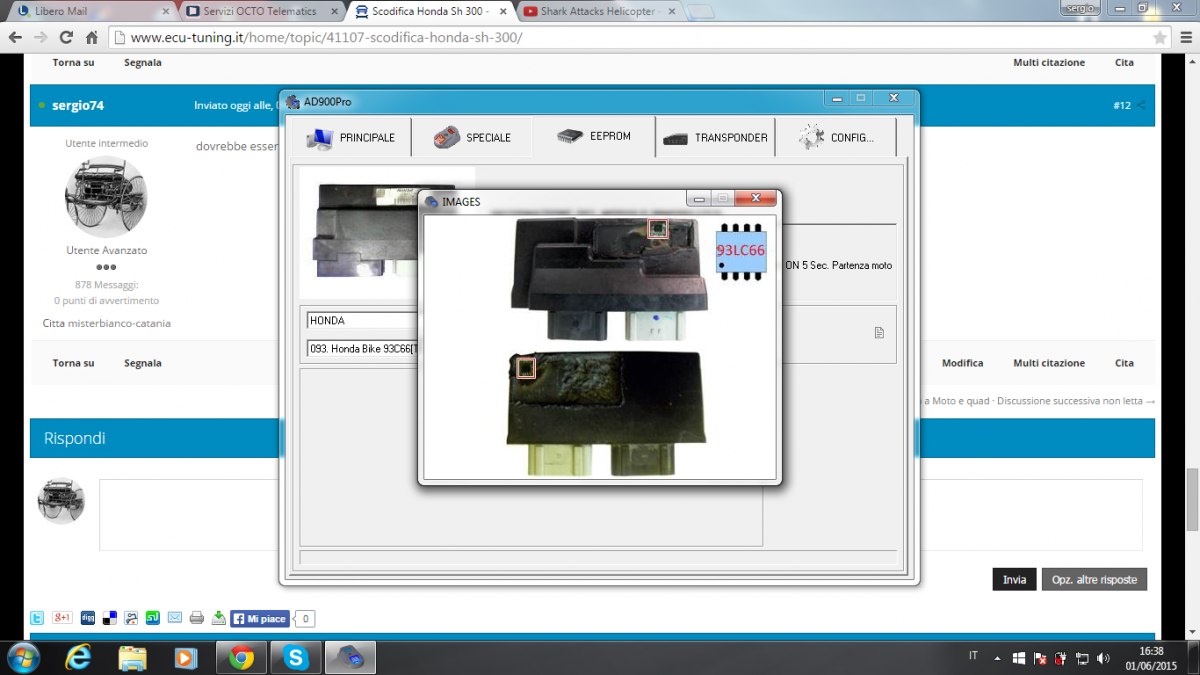1200x675 pixels.
Task: Send the topic by email icon
Action: tap(175, 618)
